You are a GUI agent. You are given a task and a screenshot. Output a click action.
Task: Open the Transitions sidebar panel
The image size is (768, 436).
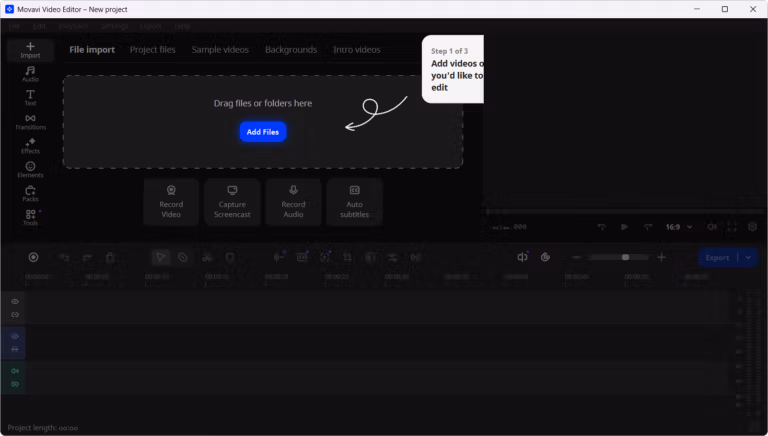(30, 122)
